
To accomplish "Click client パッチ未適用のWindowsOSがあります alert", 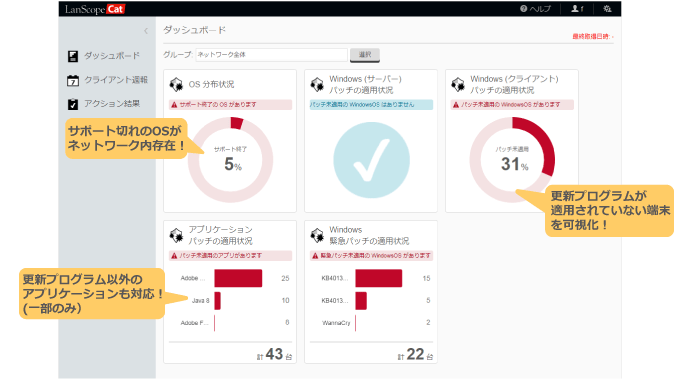I will click(x=512, y=105).
